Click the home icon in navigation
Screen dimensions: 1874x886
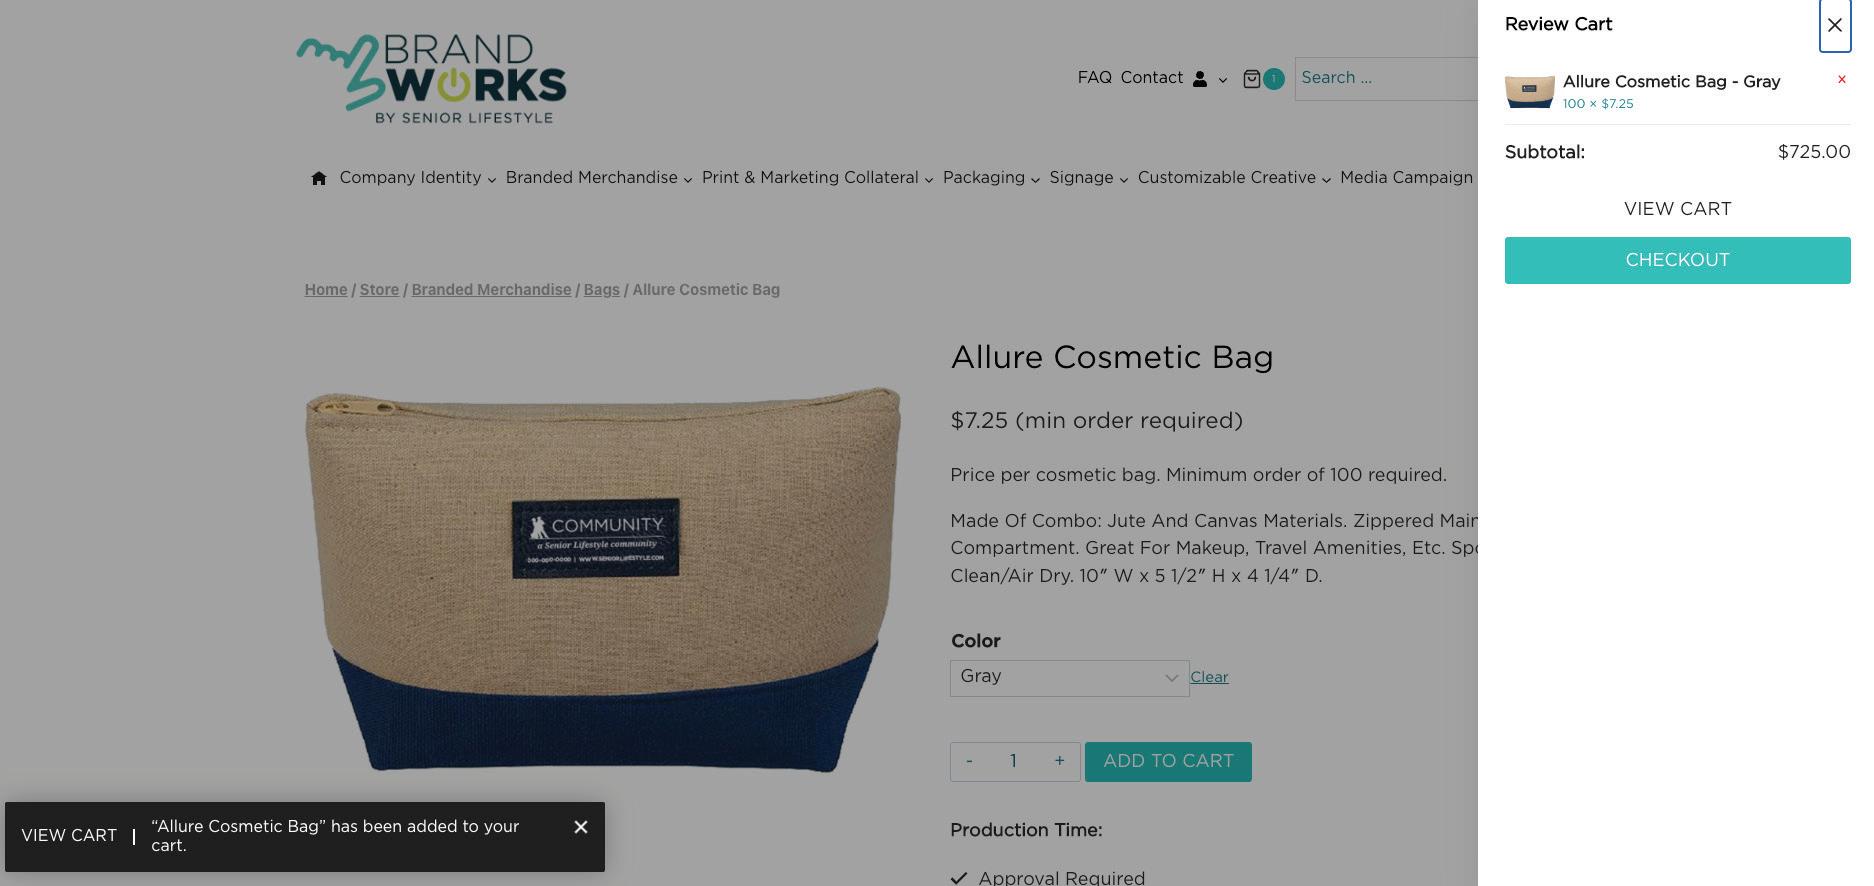click(318, 178)
